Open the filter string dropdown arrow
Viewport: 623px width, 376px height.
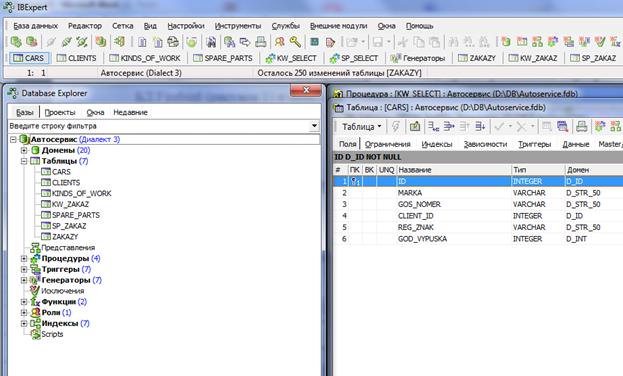[x=314, y=126]
